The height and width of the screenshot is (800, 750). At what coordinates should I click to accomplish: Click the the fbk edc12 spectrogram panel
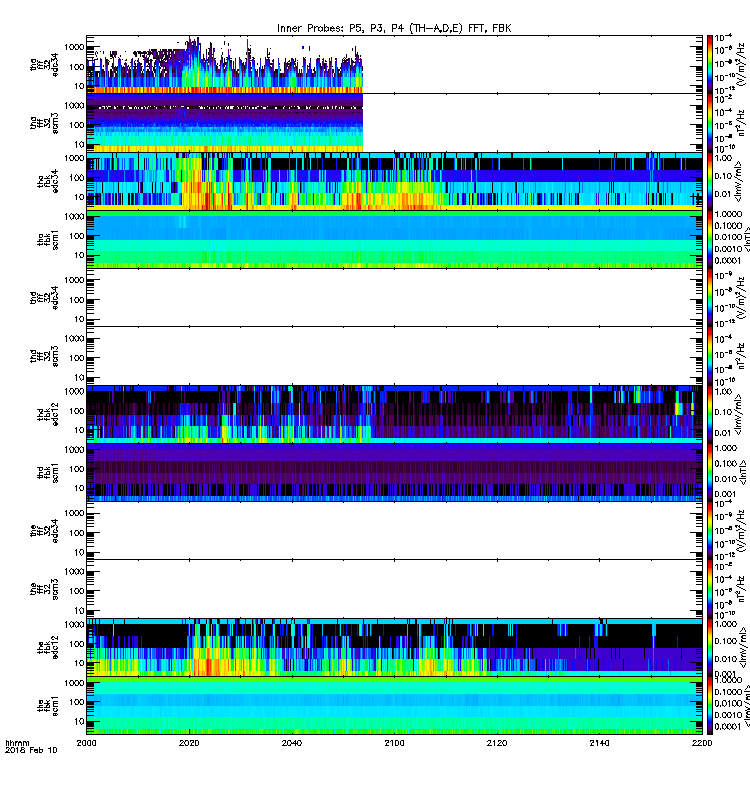[394, 647]
